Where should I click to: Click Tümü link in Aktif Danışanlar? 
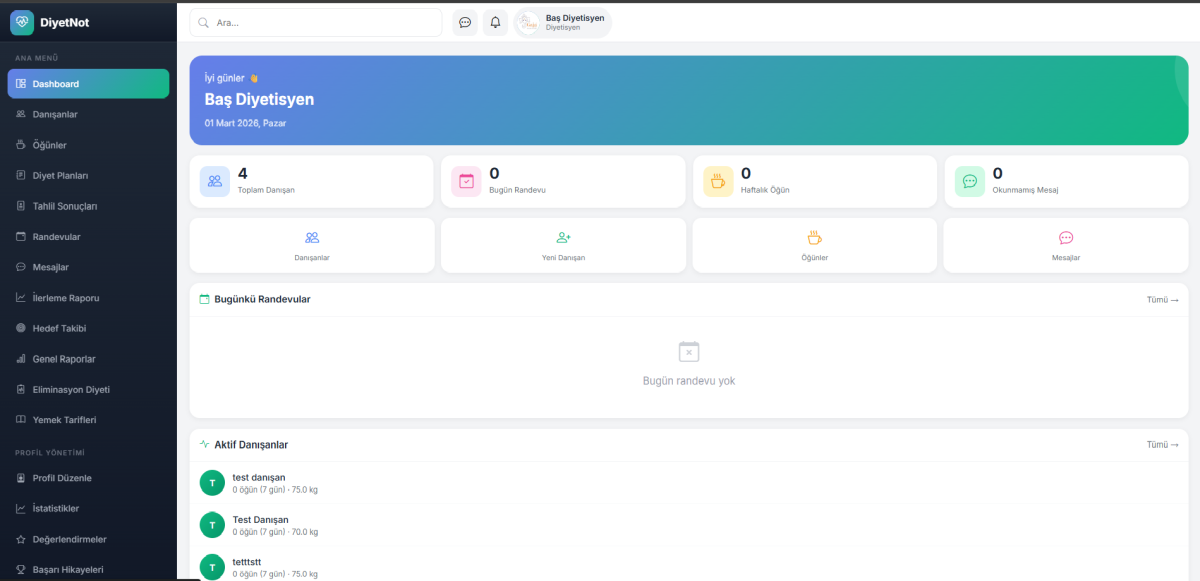1162,445
